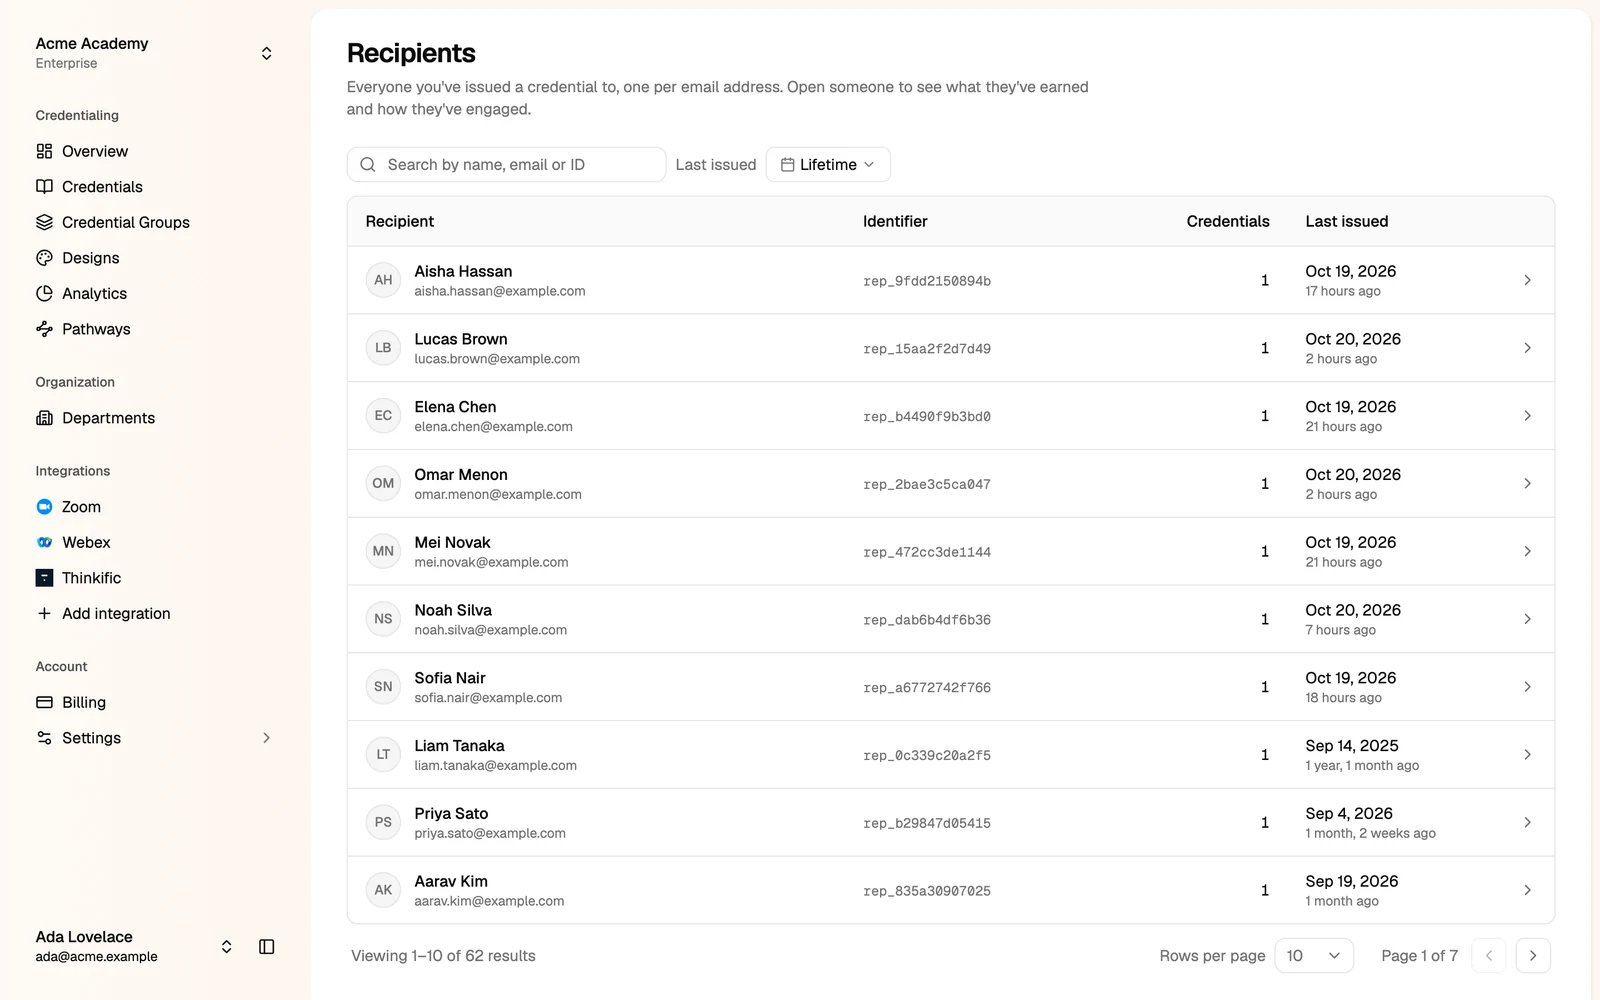Click the search magnifier icon

[x=368, y=165]
